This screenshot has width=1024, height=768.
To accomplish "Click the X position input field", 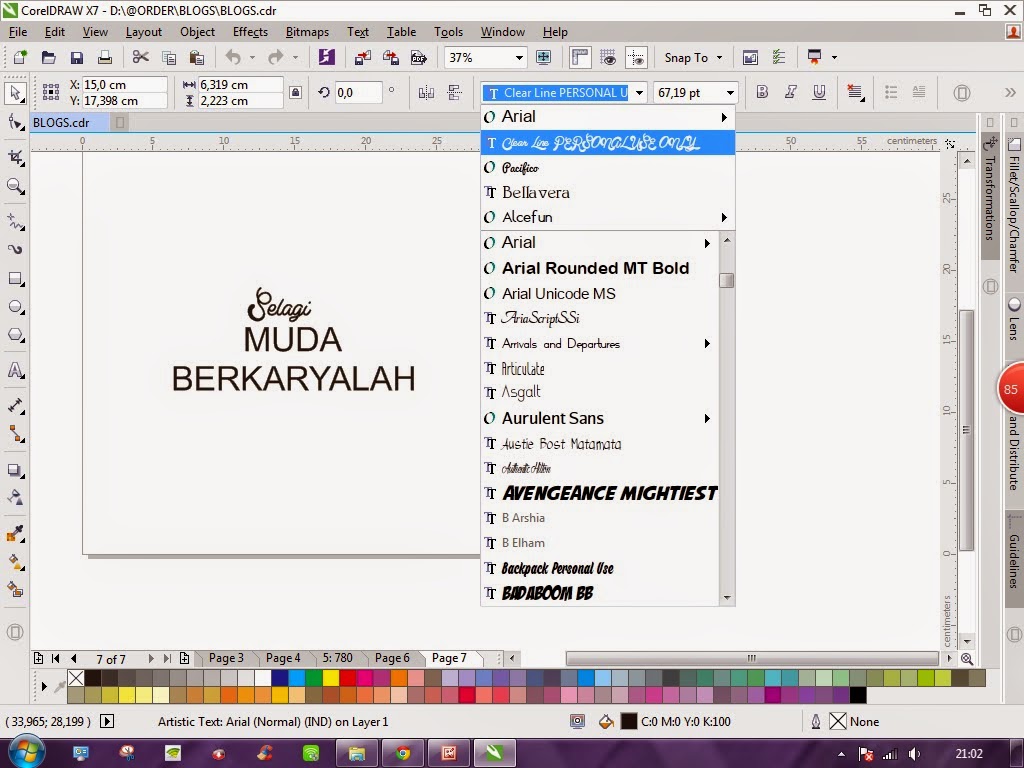I will click(124, 85).
